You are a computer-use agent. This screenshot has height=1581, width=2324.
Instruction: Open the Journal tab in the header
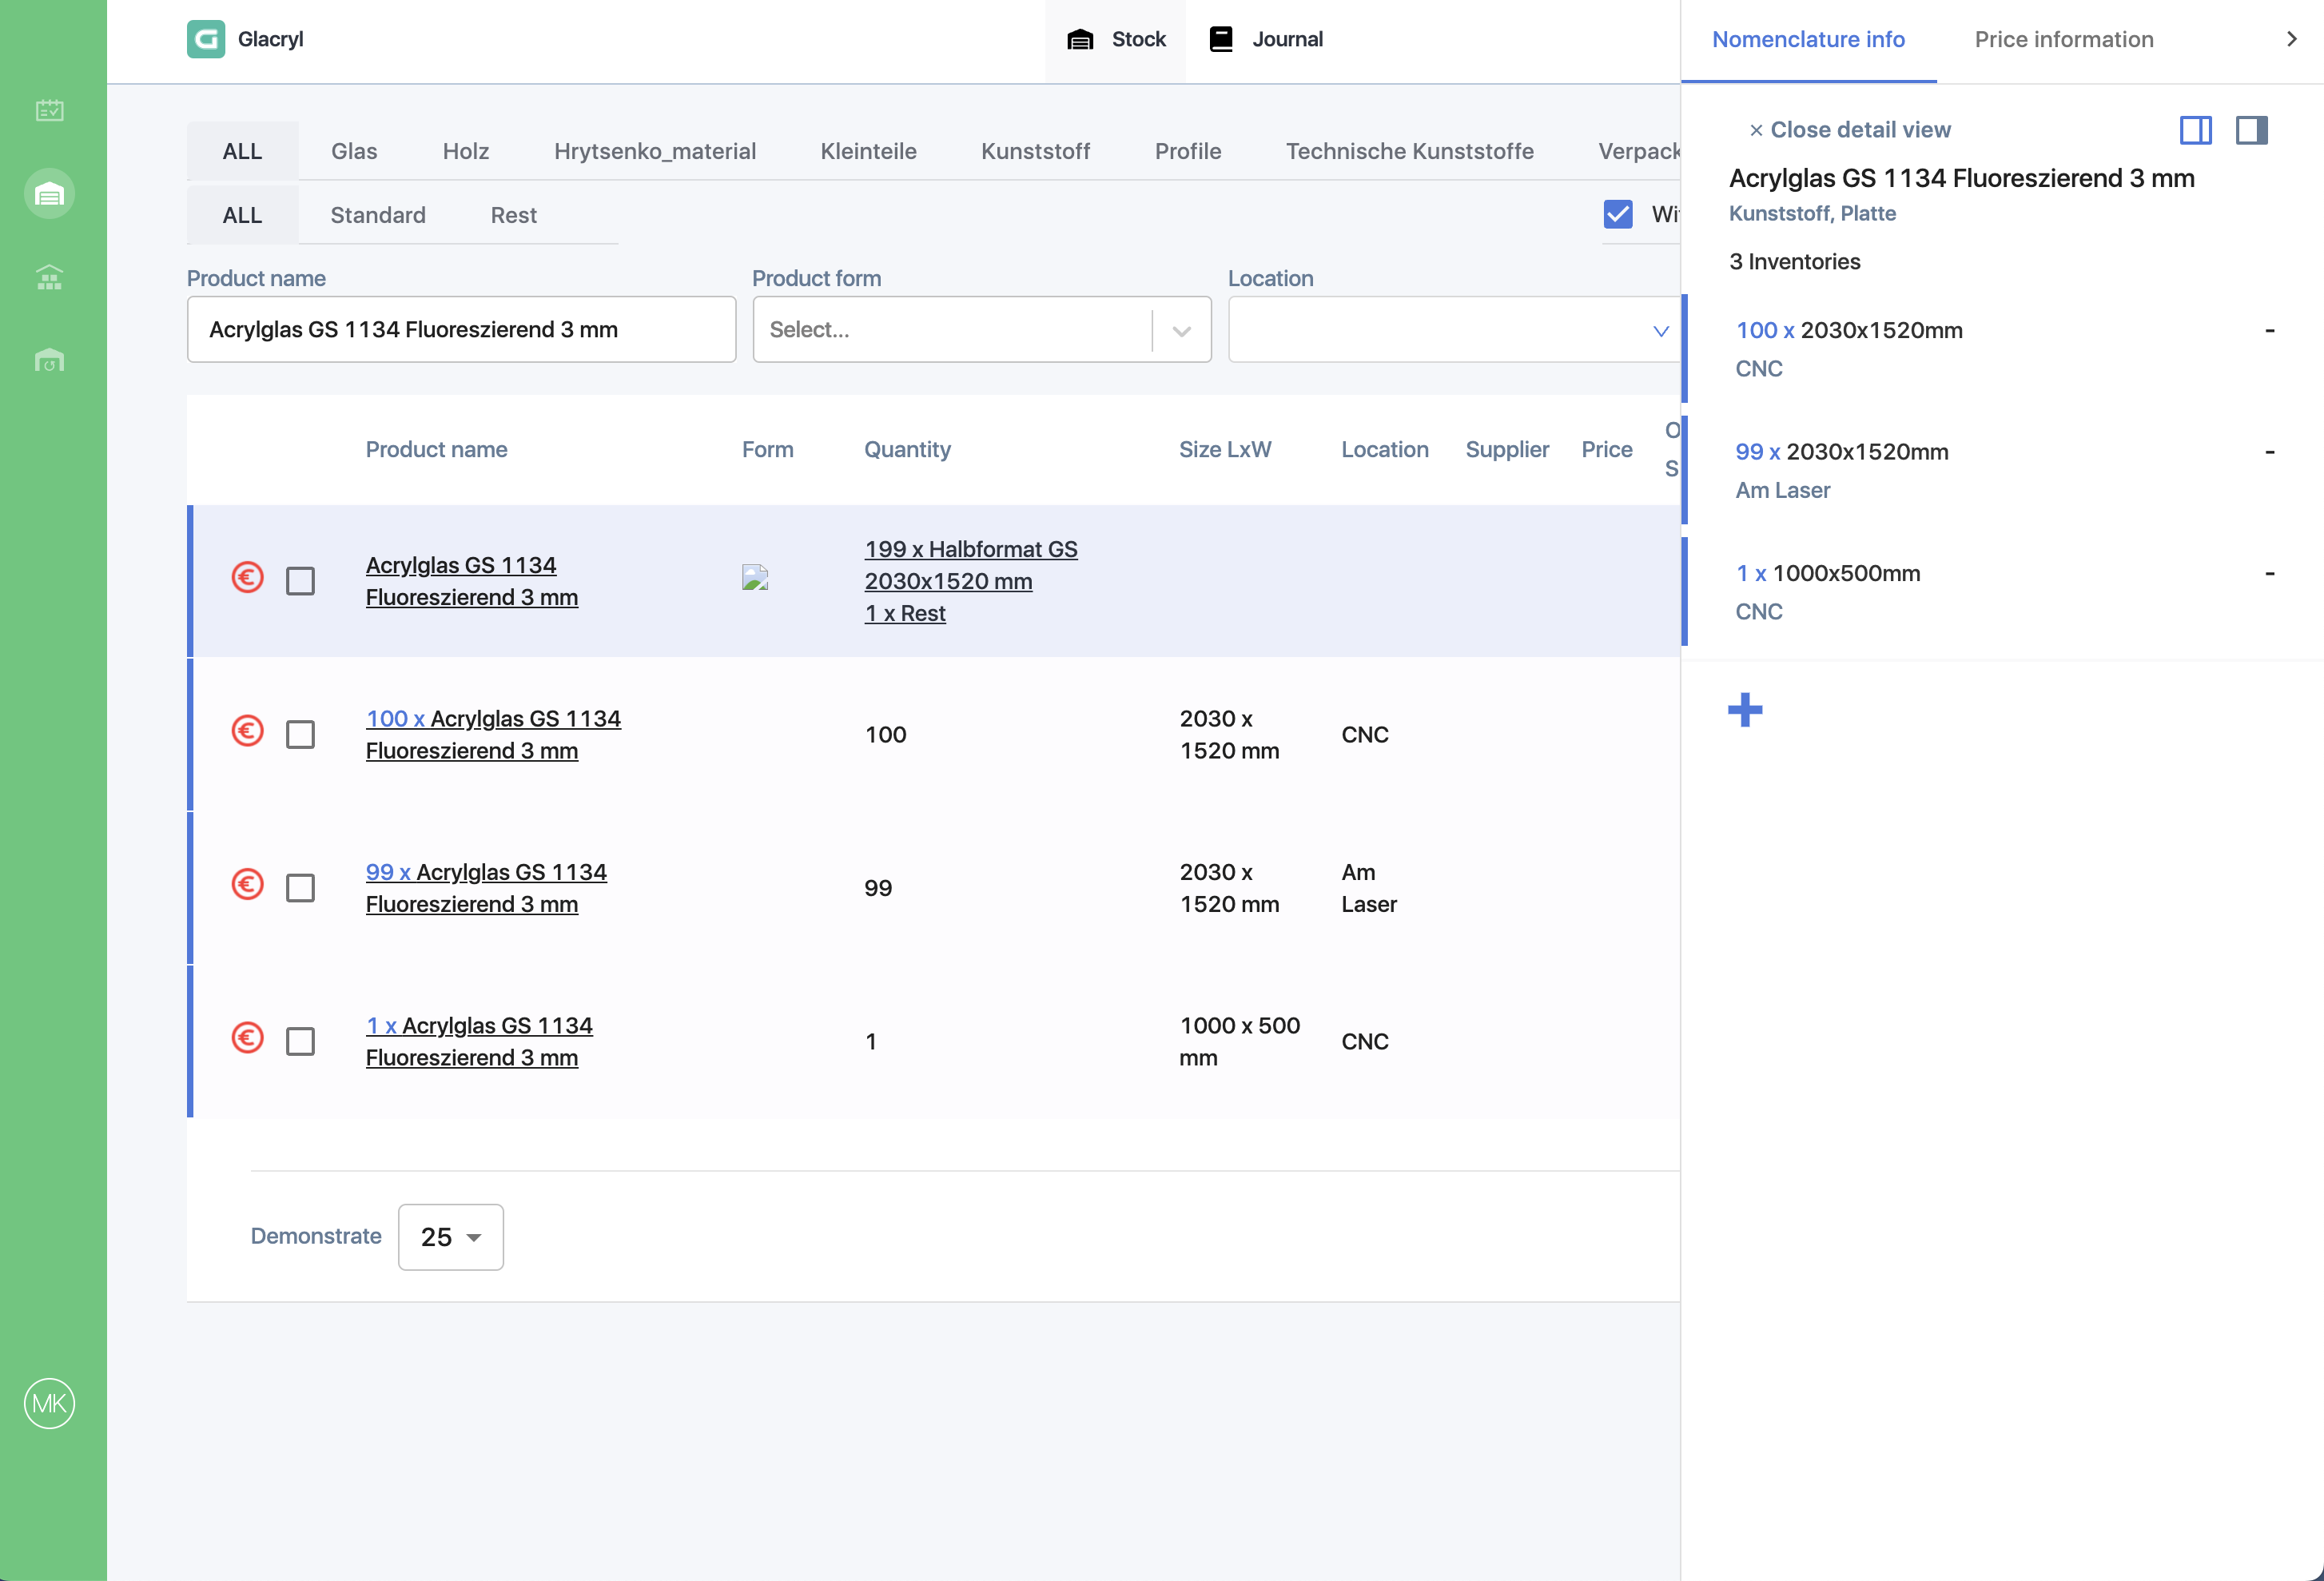(x=1266, y=40)
